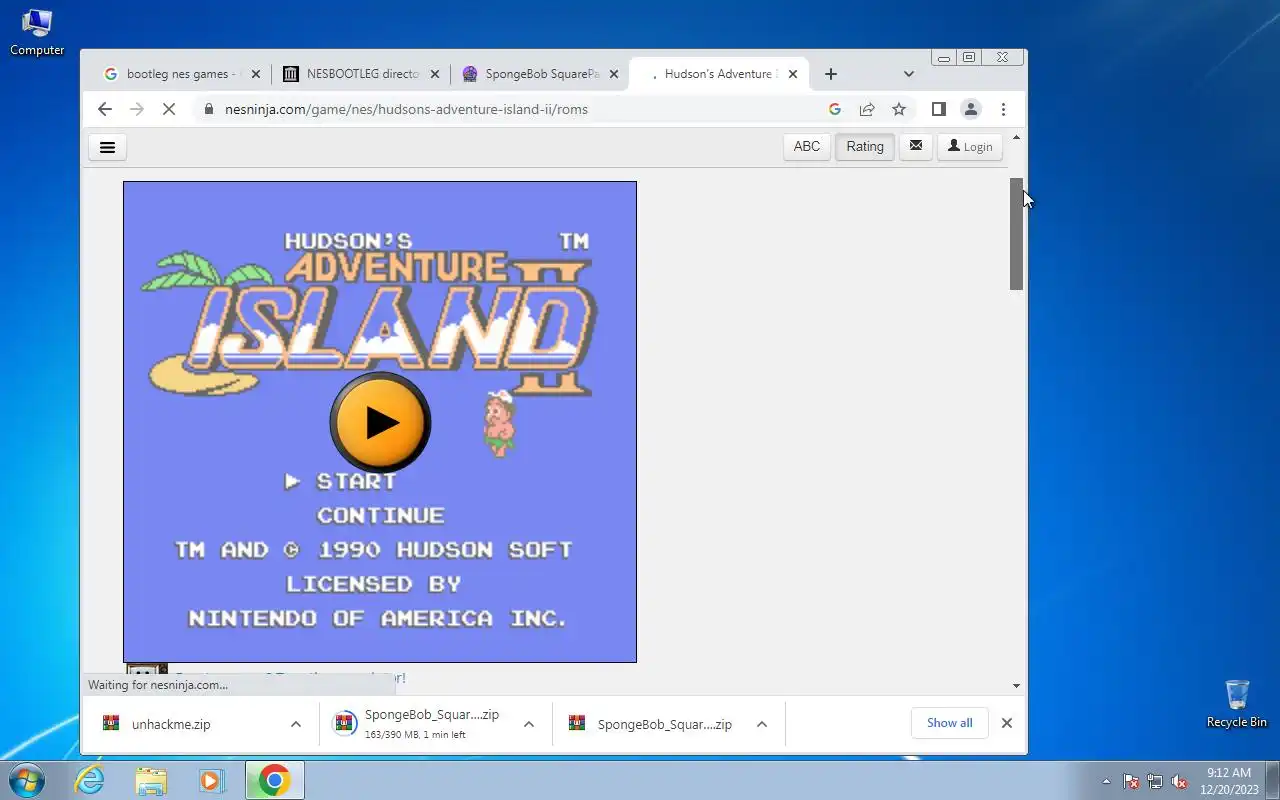Share this page using the share icon
Viewport: 1280px width, 800px height.
tap(867, 109)
